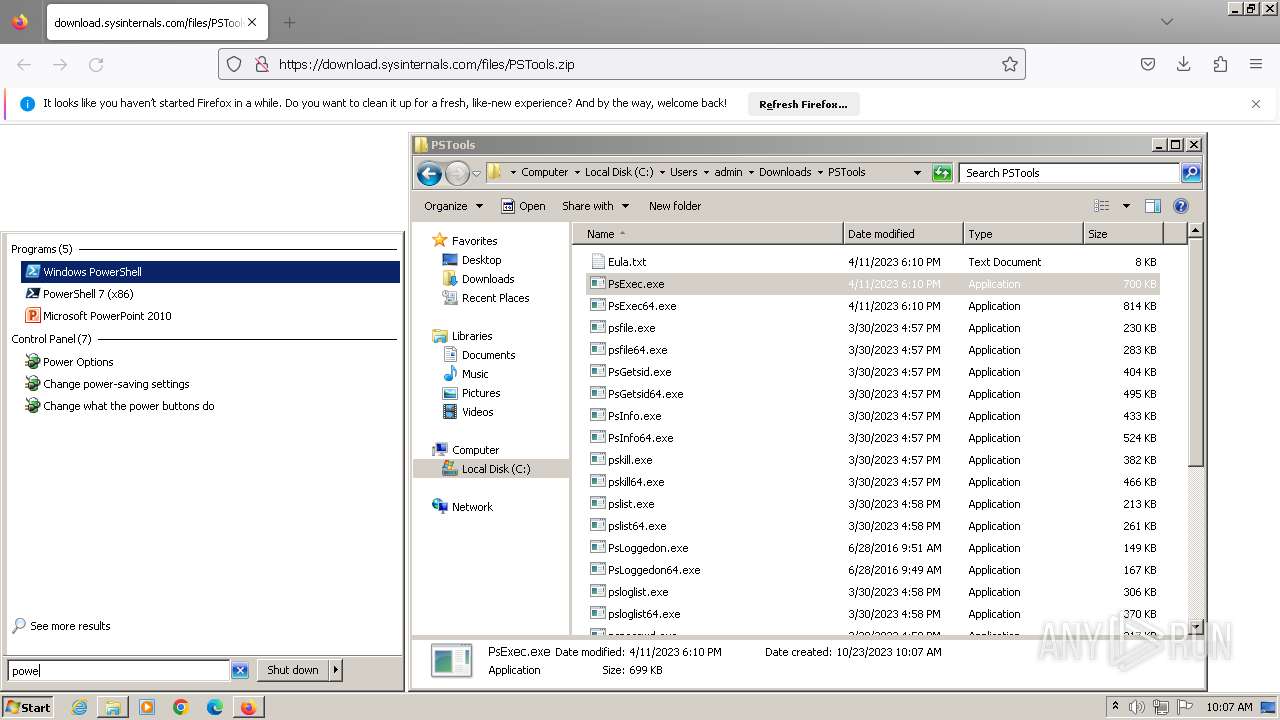Open recent locations dropdown in Explorer
1280x720 pixels.
476,173
